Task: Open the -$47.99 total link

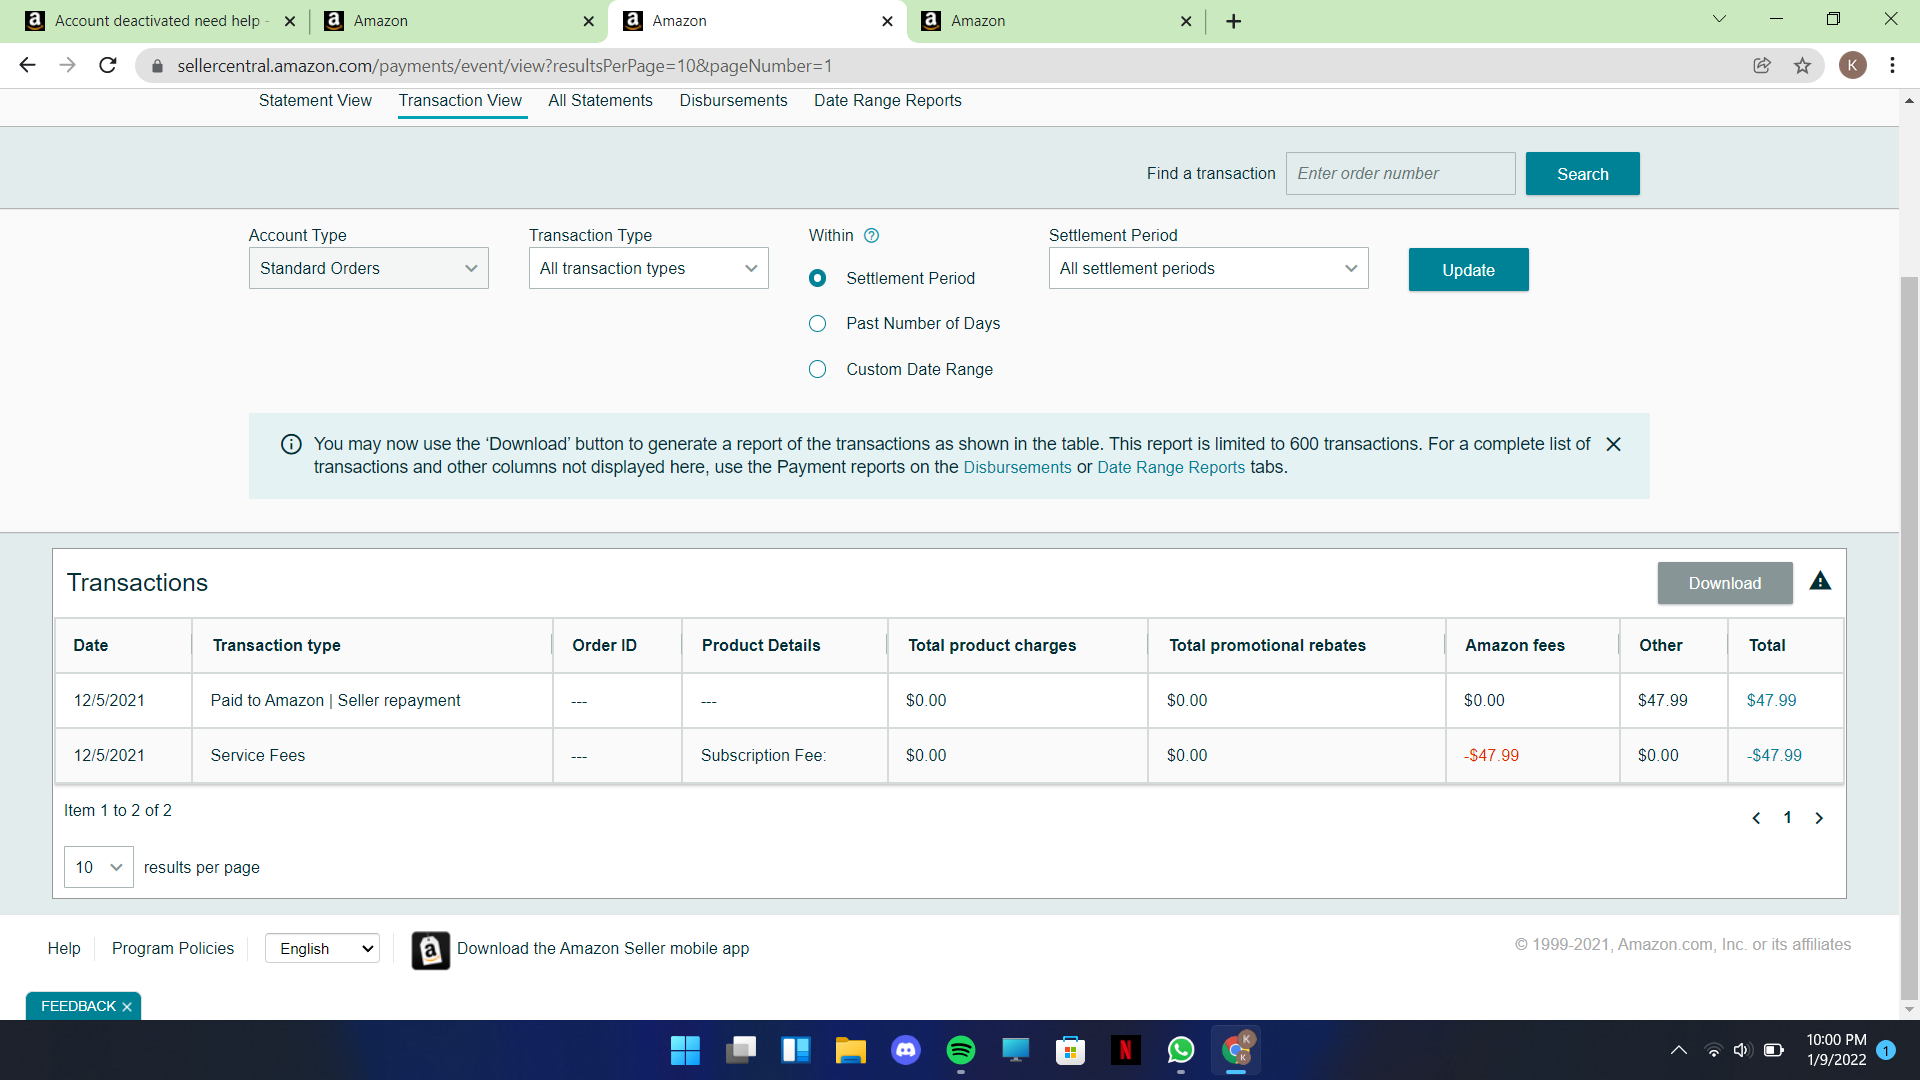Action: 1774,755
